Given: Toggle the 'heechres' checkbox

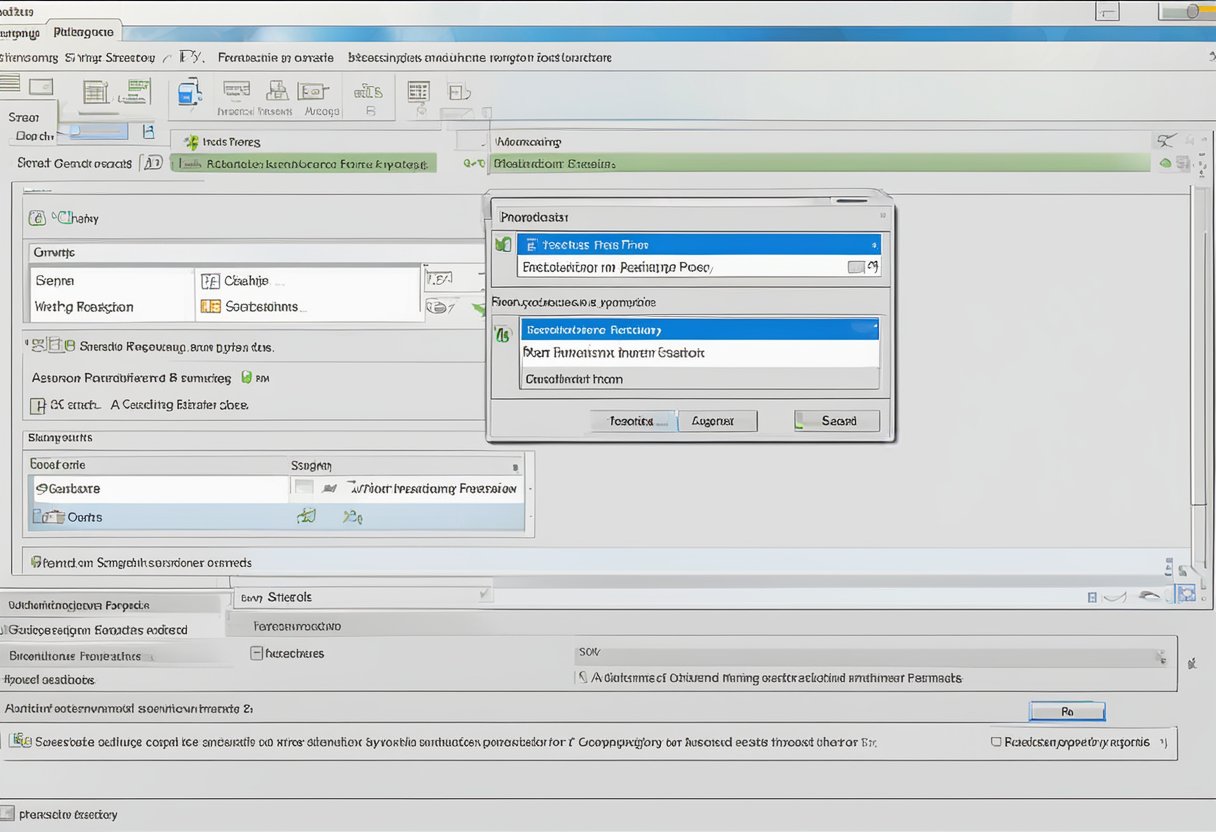Looking at the screenshot, I should (256, 653).
